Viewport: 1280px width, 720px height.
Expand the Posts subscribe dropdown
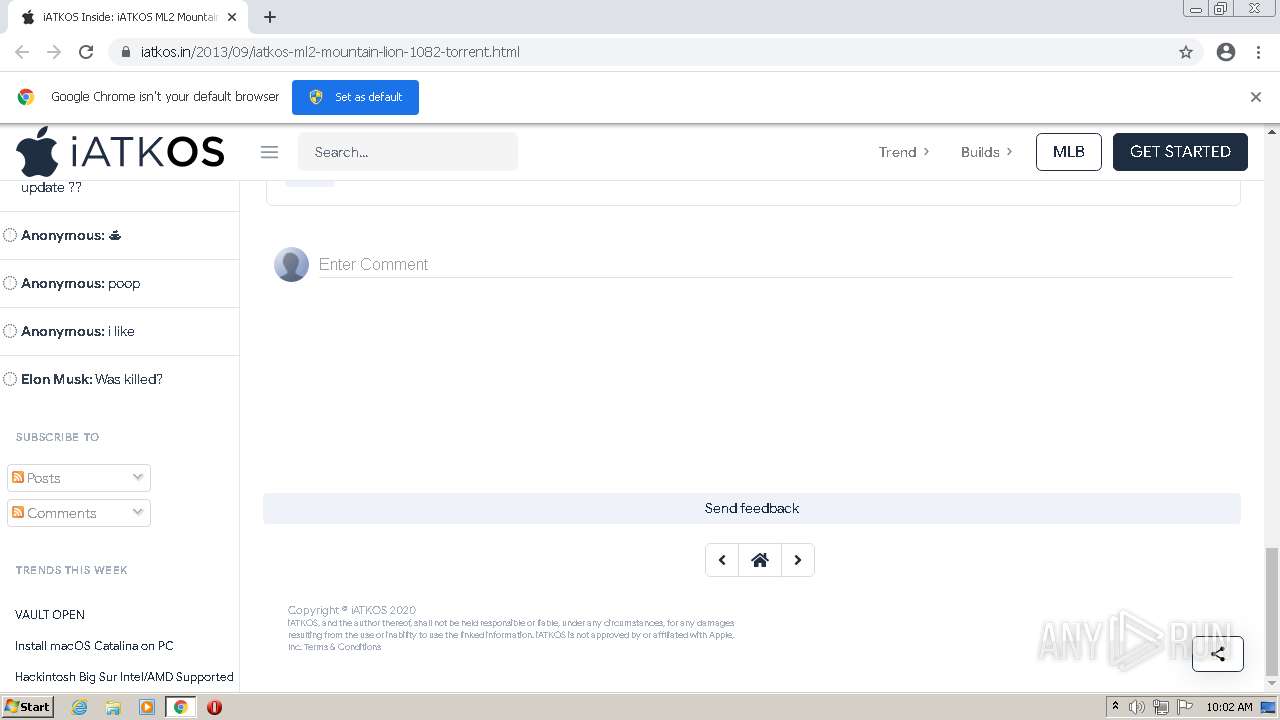pos(138,477)
